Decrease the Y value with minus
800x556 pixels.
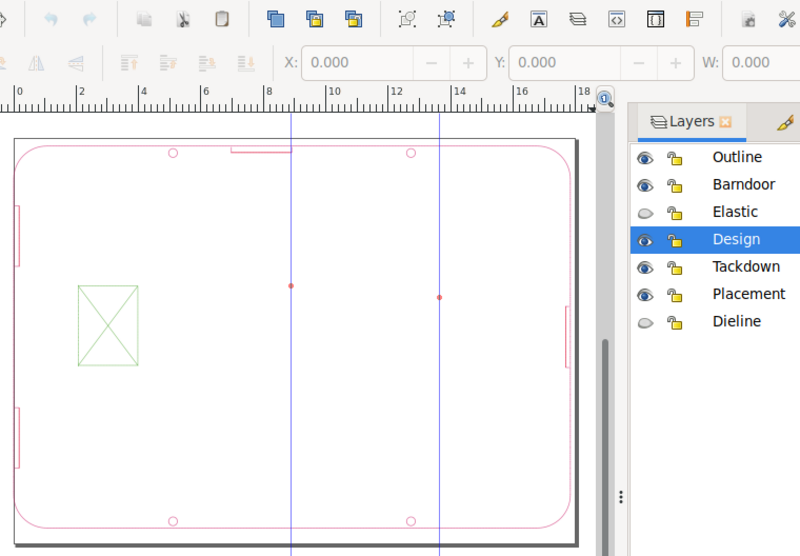(639, 63)
